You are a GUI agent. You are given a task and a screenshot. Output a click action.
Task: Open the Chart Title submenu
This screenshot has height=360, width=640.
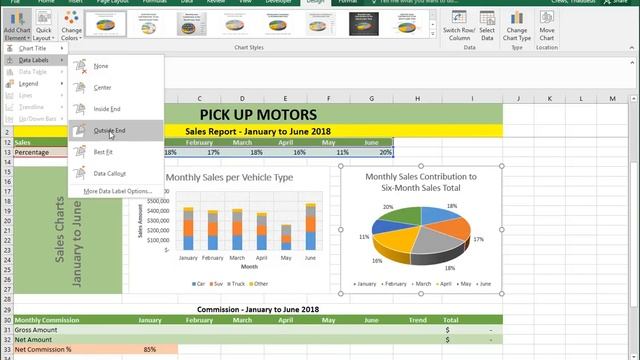tap(35, 48)
